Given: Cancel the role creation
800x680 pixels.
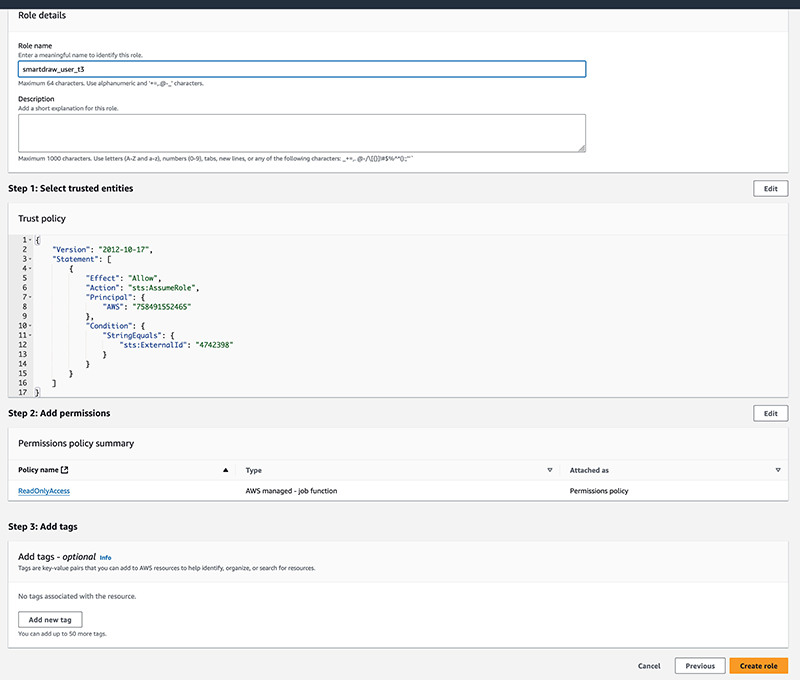Looking at the screenshot, I should point(649,665).
